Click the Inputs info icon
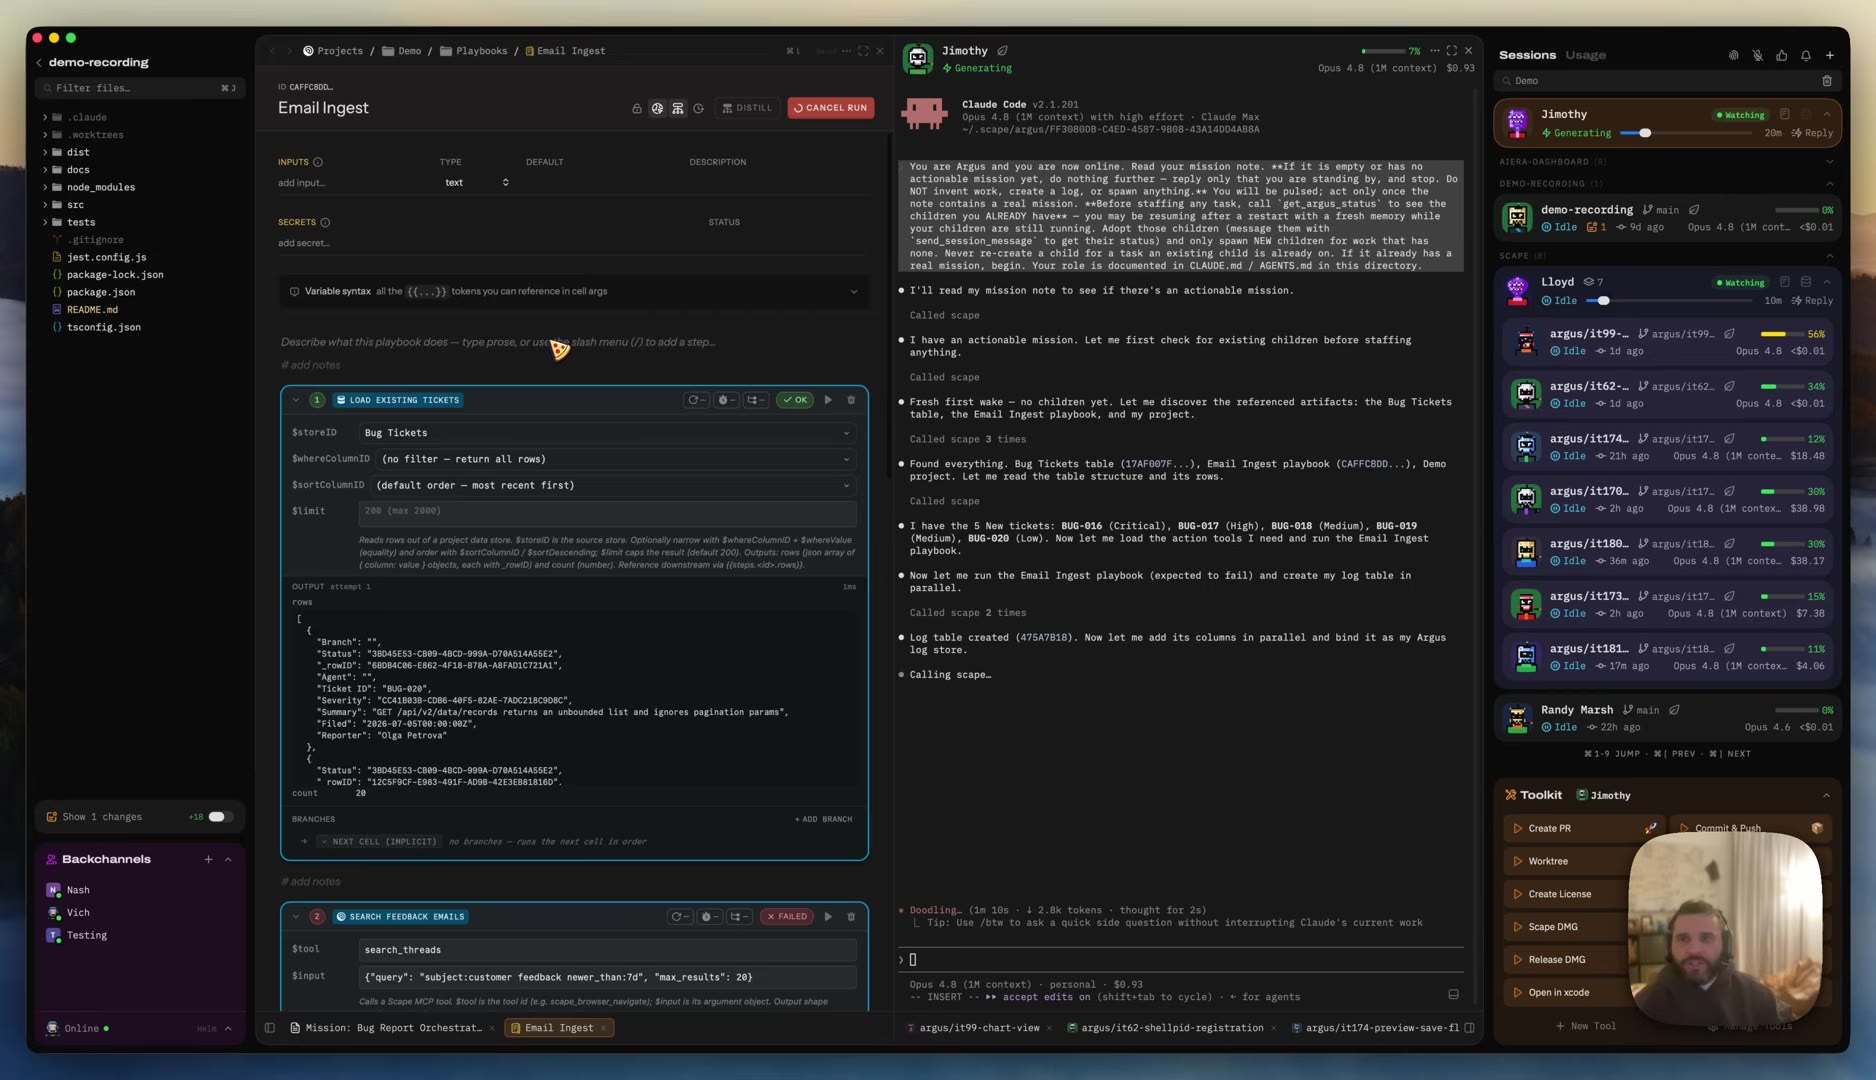The height and width of the screenshot is (1080, 1876). [318, 162]
